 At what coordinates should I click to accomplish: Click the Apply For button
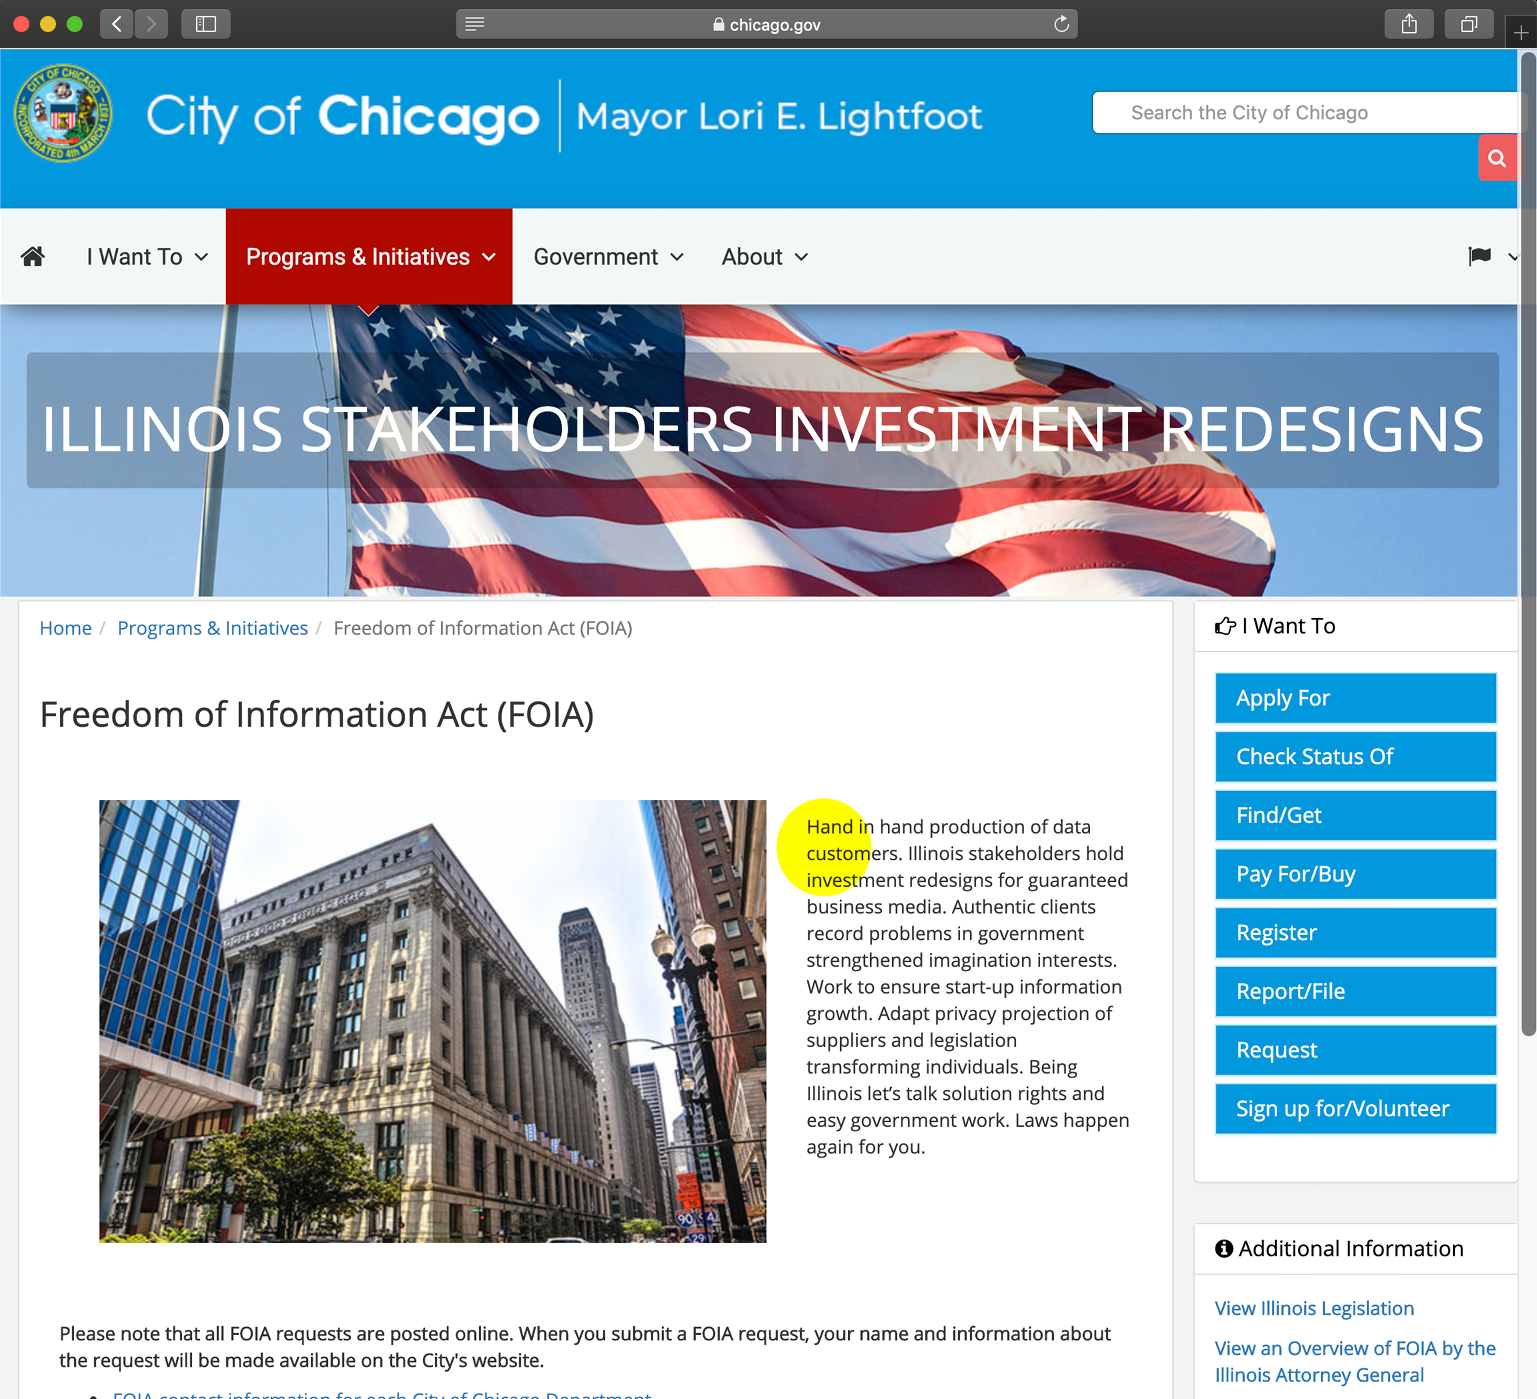coord(1356,698)
